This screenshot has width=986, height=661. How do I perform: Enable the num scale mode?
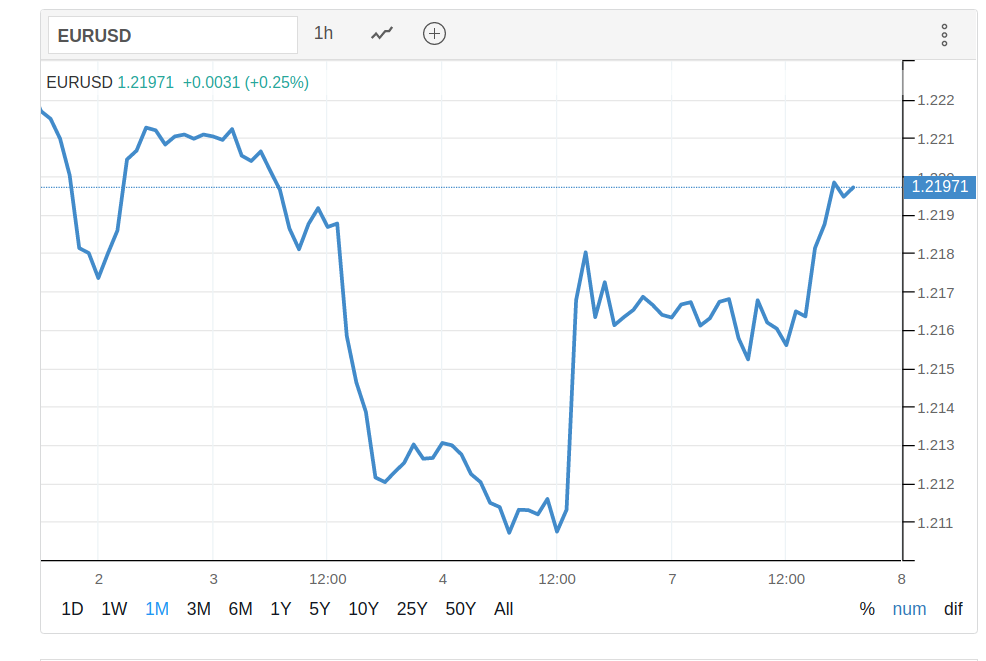(x=909, y=609)
